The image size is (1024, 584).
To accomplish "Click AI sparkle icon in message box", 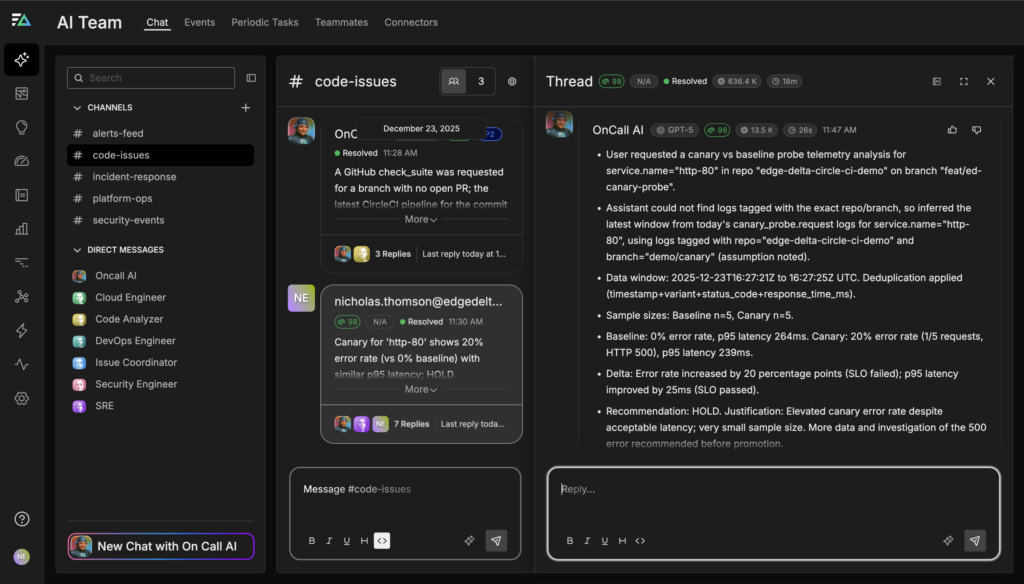I will 469,540.
